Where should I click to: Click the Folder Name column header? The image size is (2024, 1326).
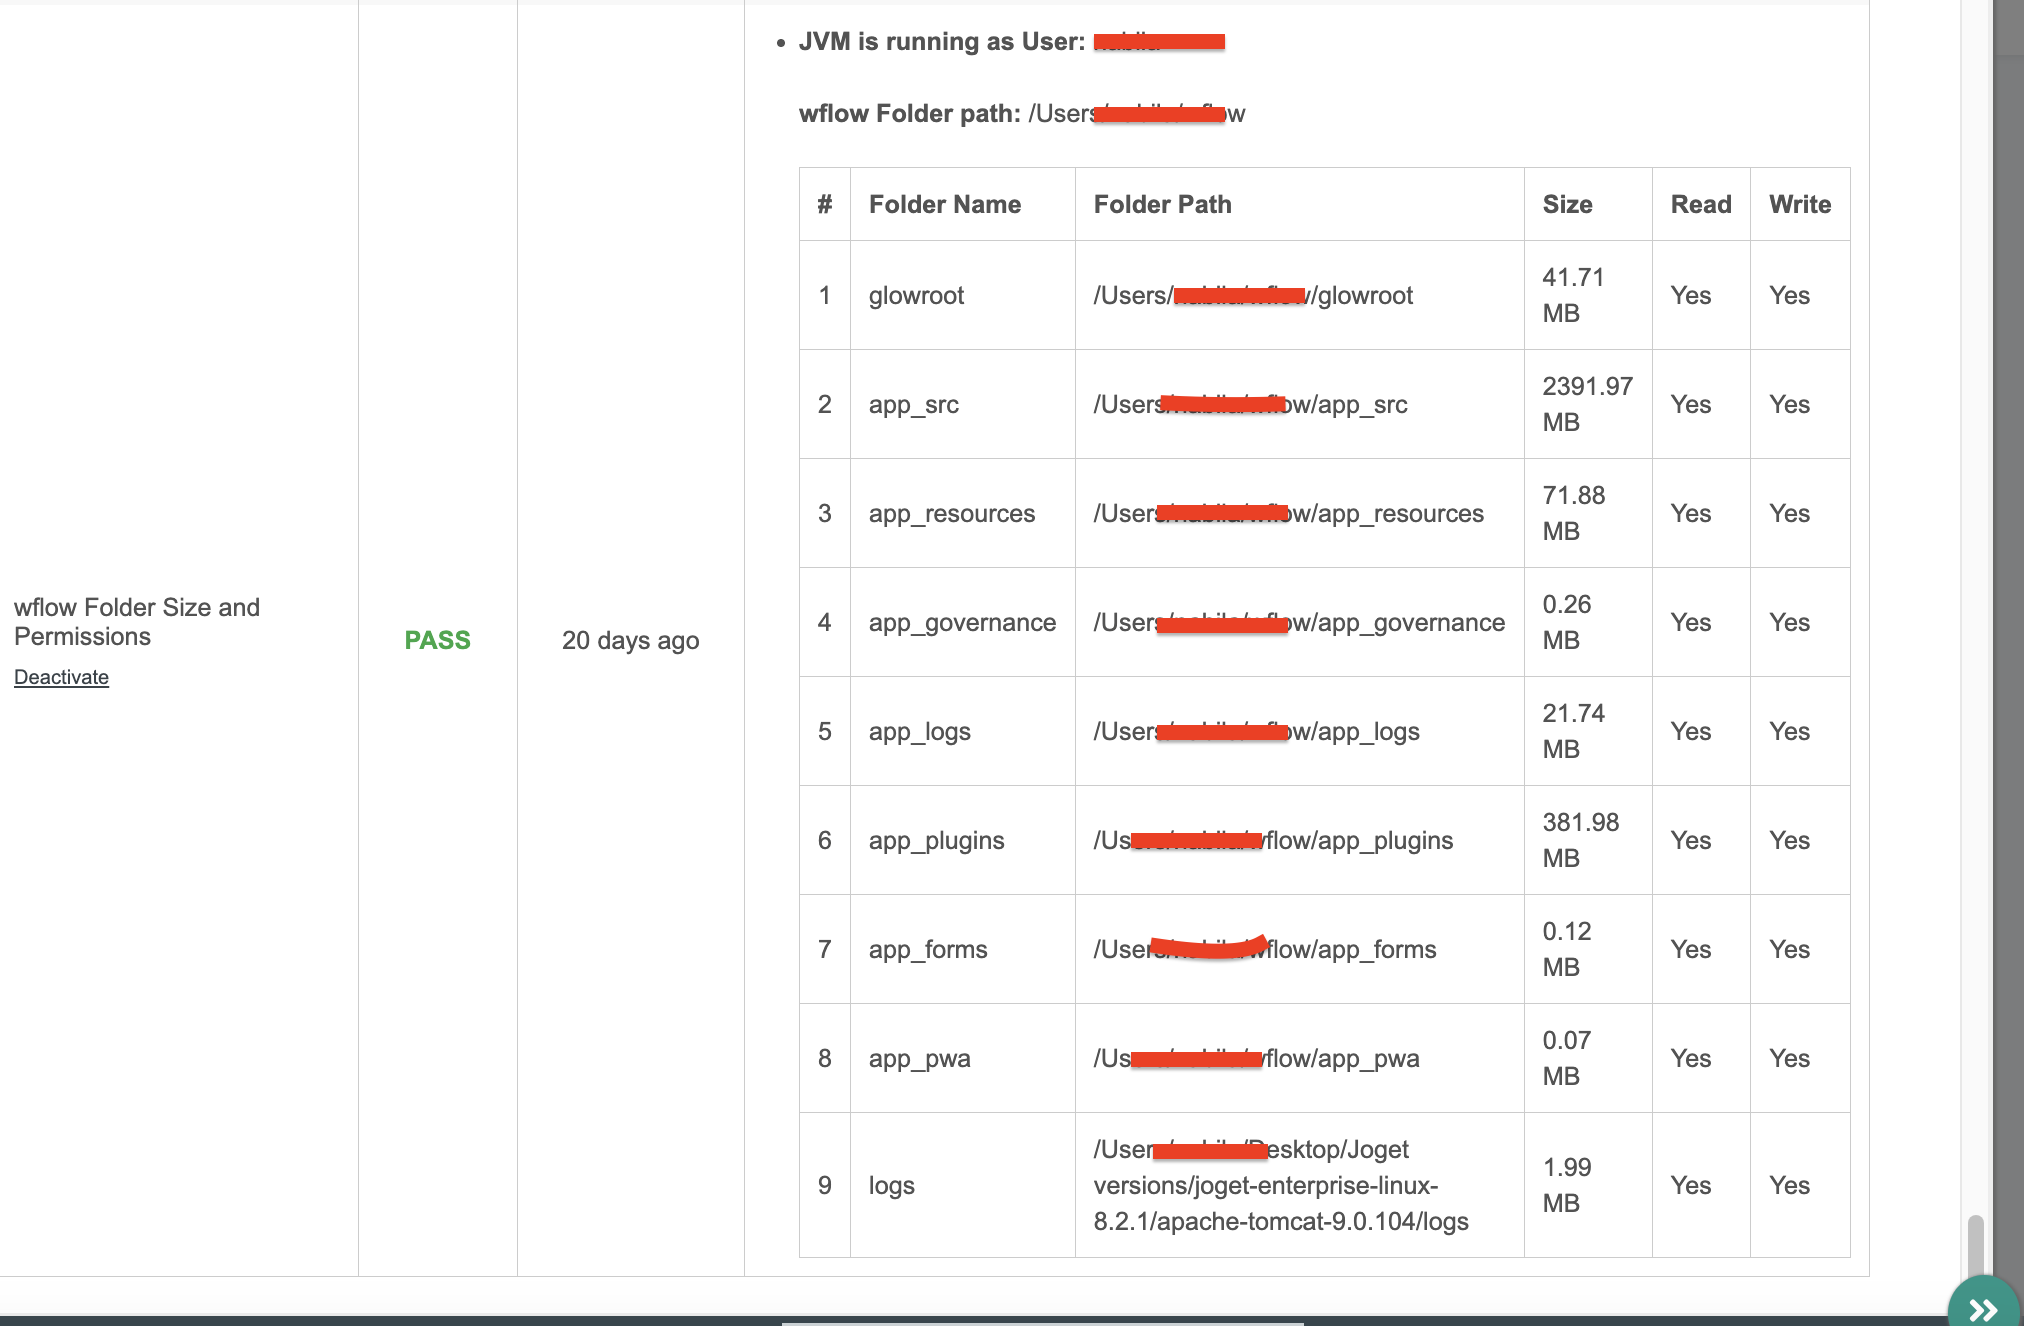tap(944, 204)
